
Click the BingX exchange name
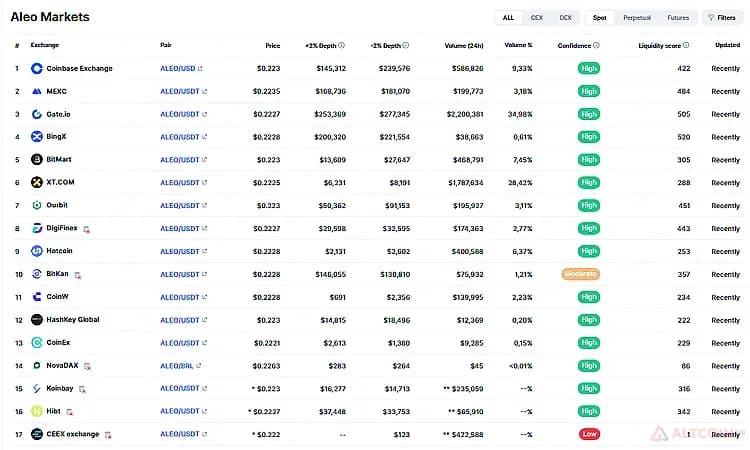(x=56, y=137)
